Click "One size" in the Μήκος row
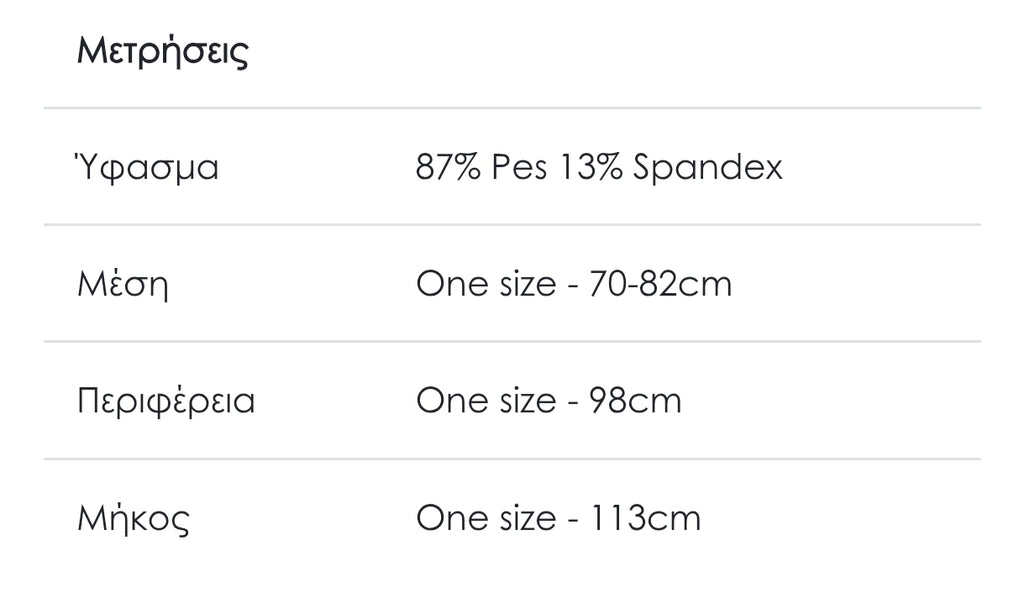The height and width of the screenshot is (603, 1024). (485, 519)
